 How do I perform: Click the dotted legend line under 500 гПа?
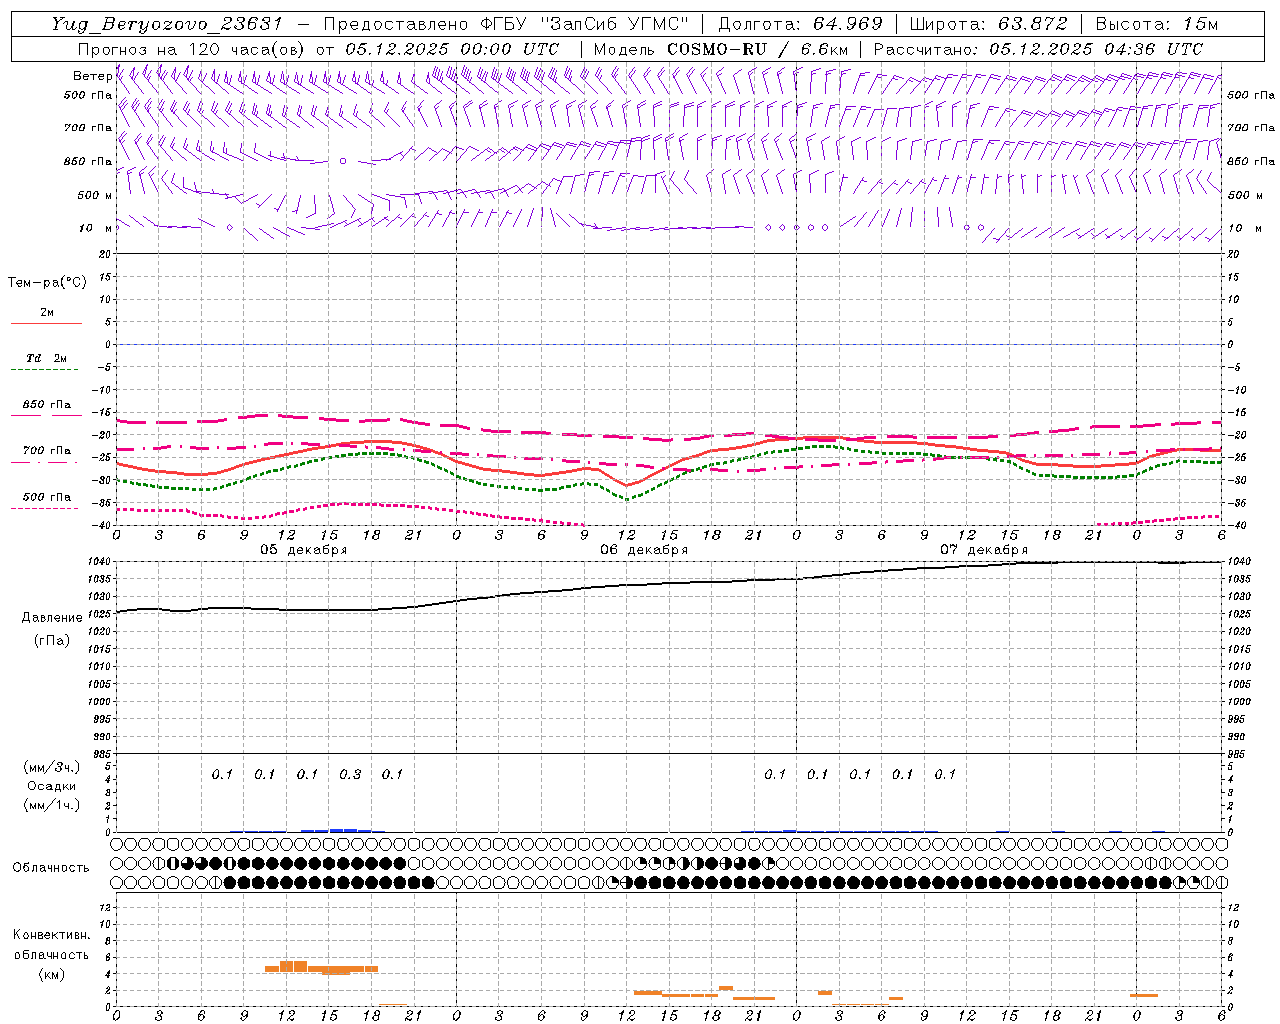pos(44,508)
